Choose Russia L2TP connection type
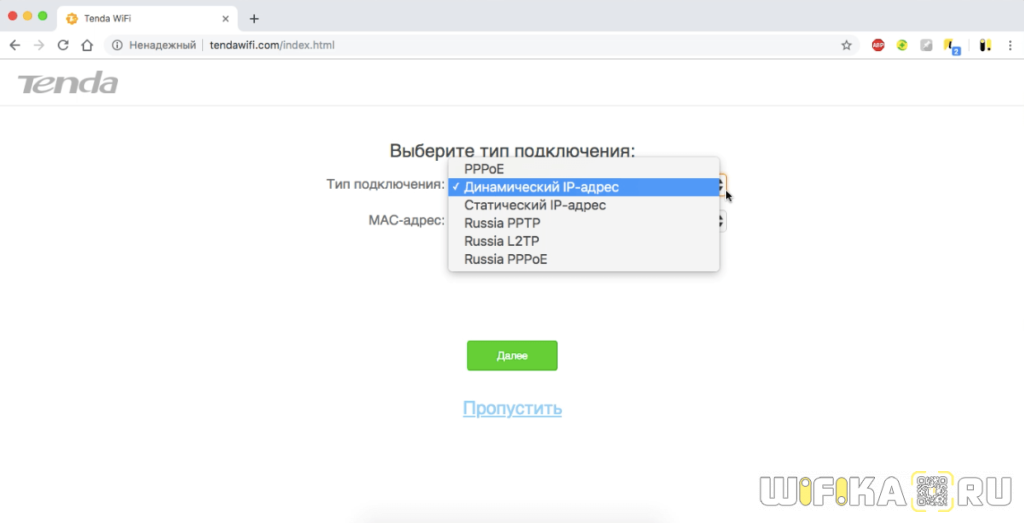Image resolution: width=1024 pixels, height=523 pixels. click(501, 241)
